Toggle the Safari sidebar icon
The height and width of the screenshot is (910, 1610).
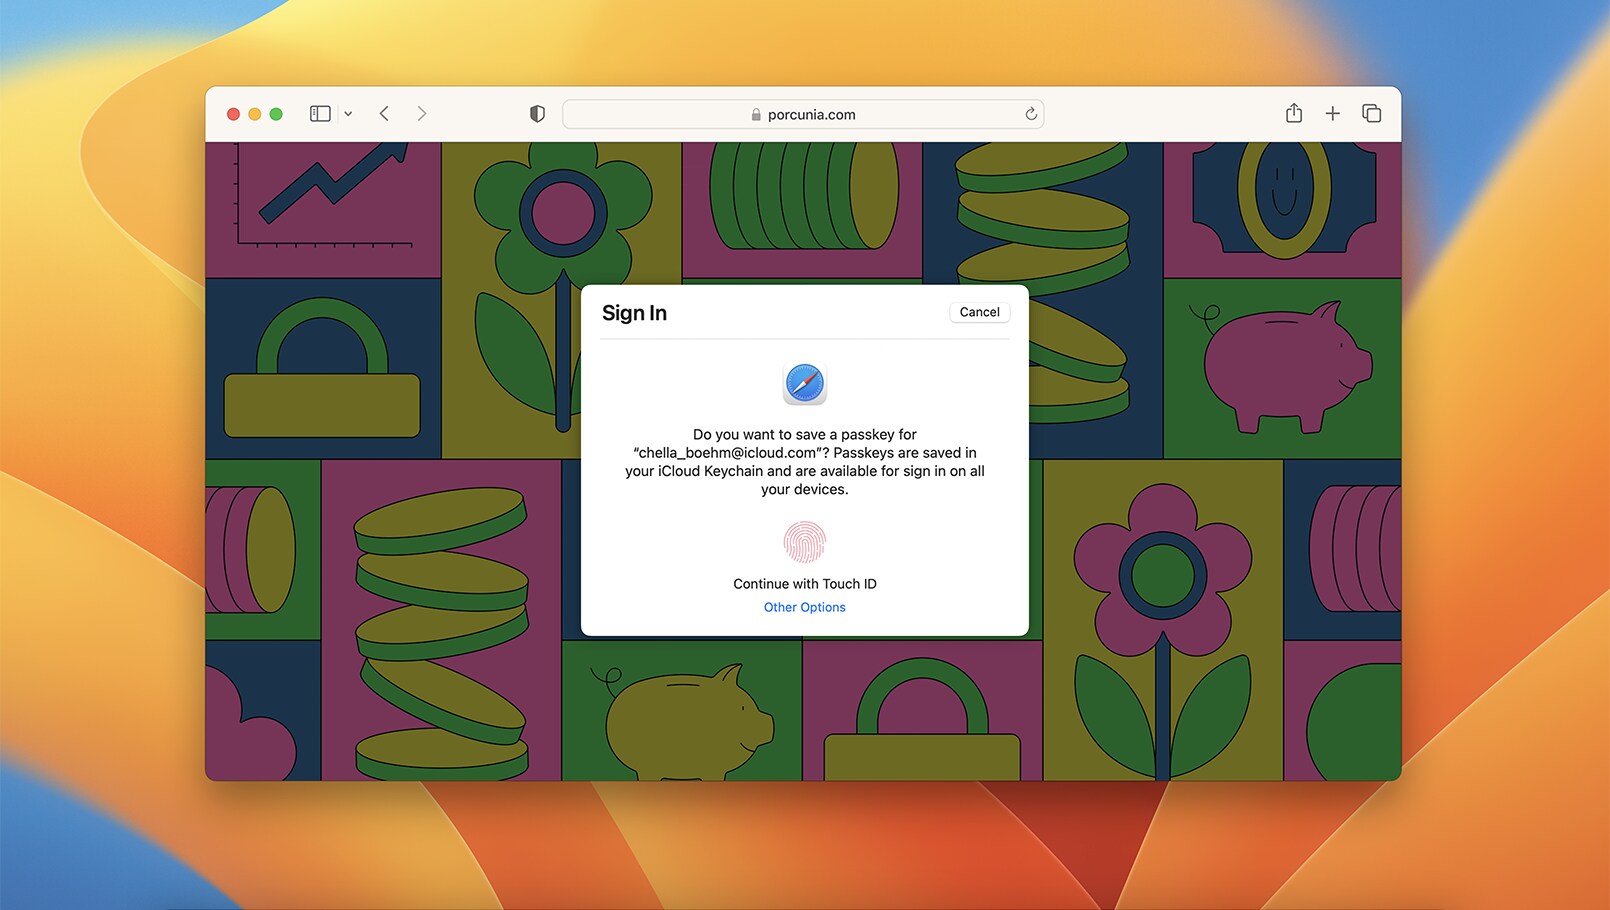click(x=320, y=114)
